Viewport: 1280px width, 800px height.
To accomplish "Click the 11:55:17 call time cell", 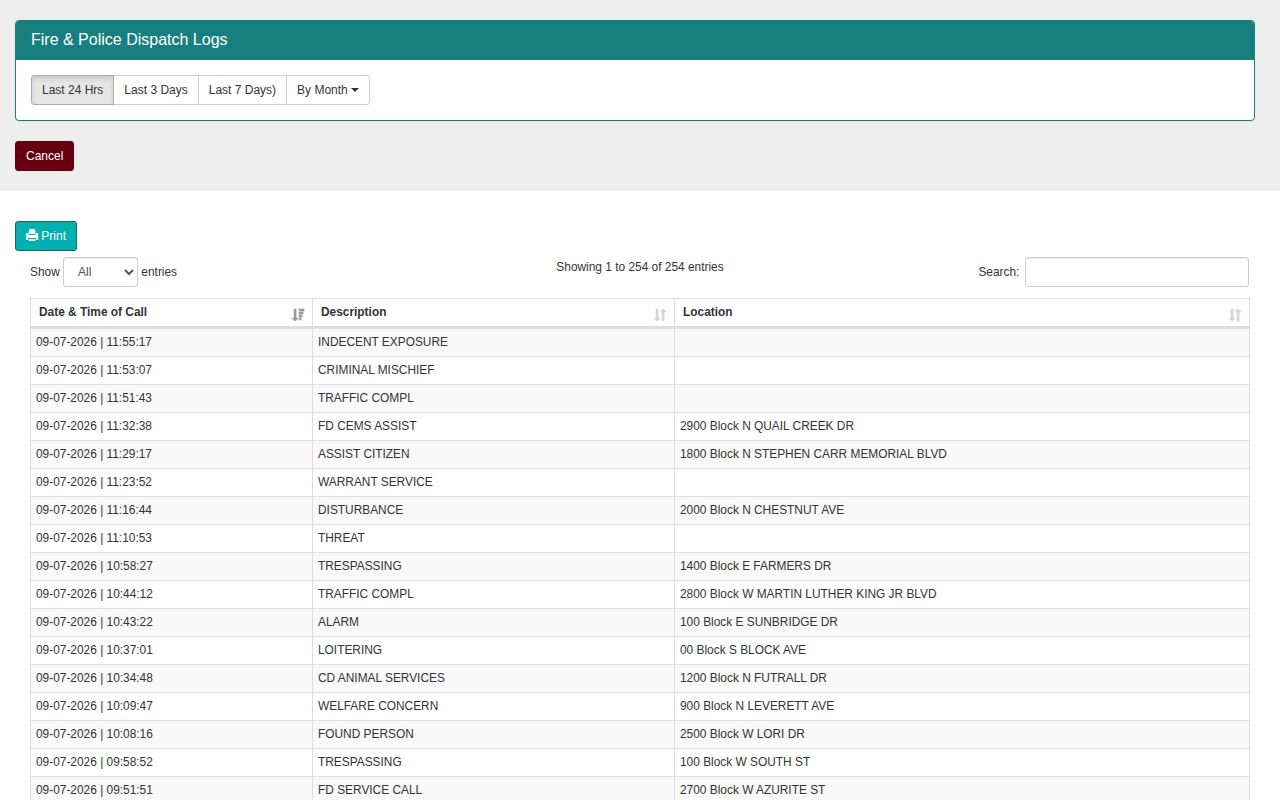I will (171, 342).
